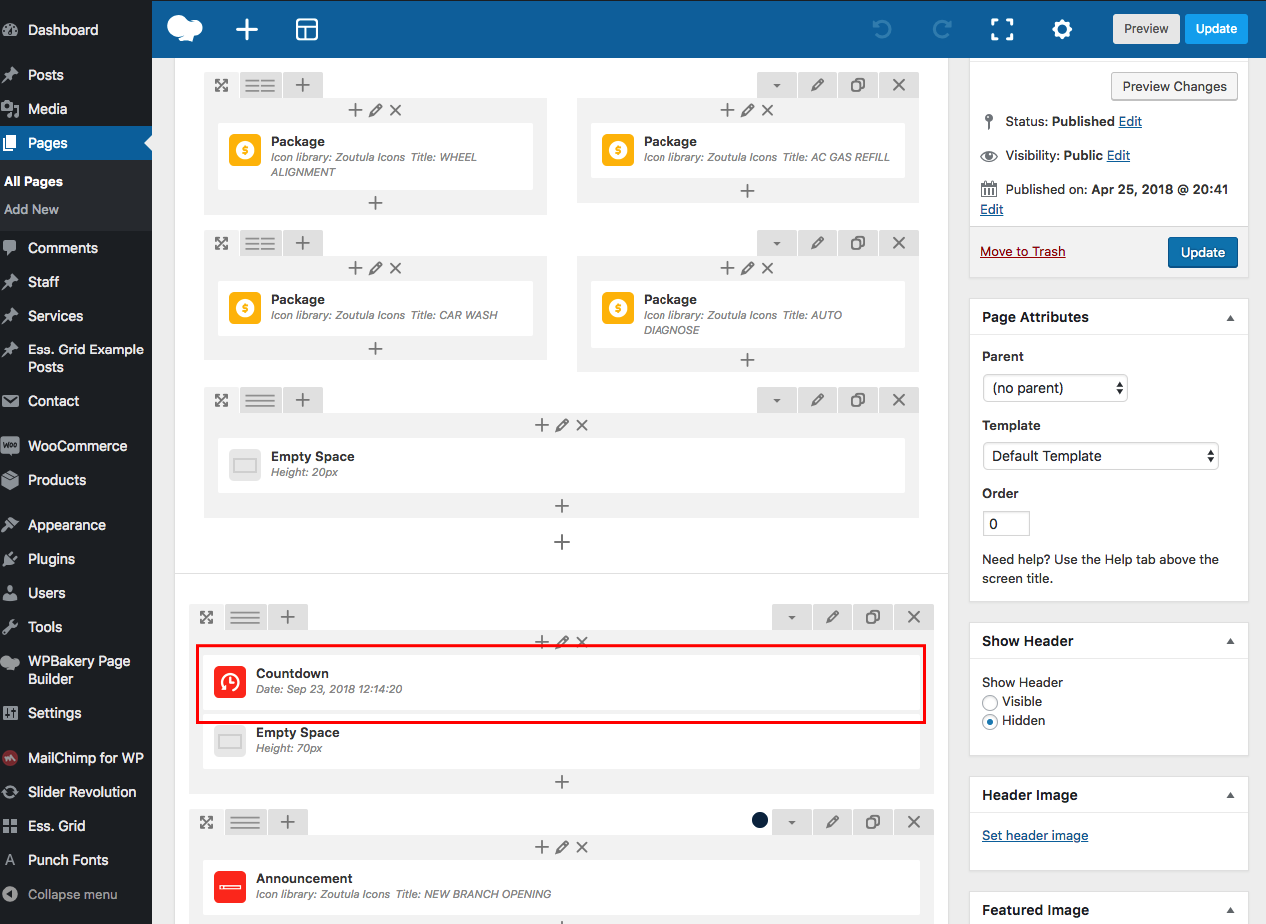Select the Countdown element card

pos(562,682)
